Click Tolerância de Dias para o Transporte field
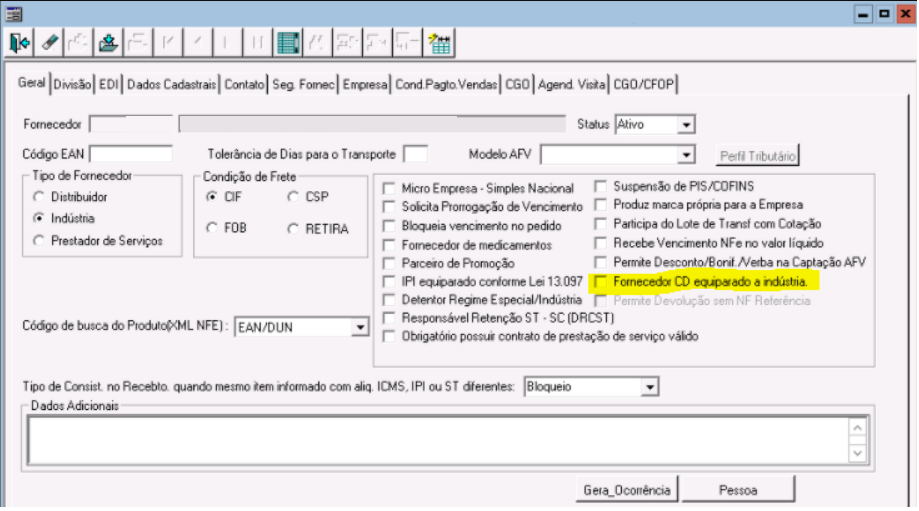Viewport: 919px width, 511px height. 416,154
